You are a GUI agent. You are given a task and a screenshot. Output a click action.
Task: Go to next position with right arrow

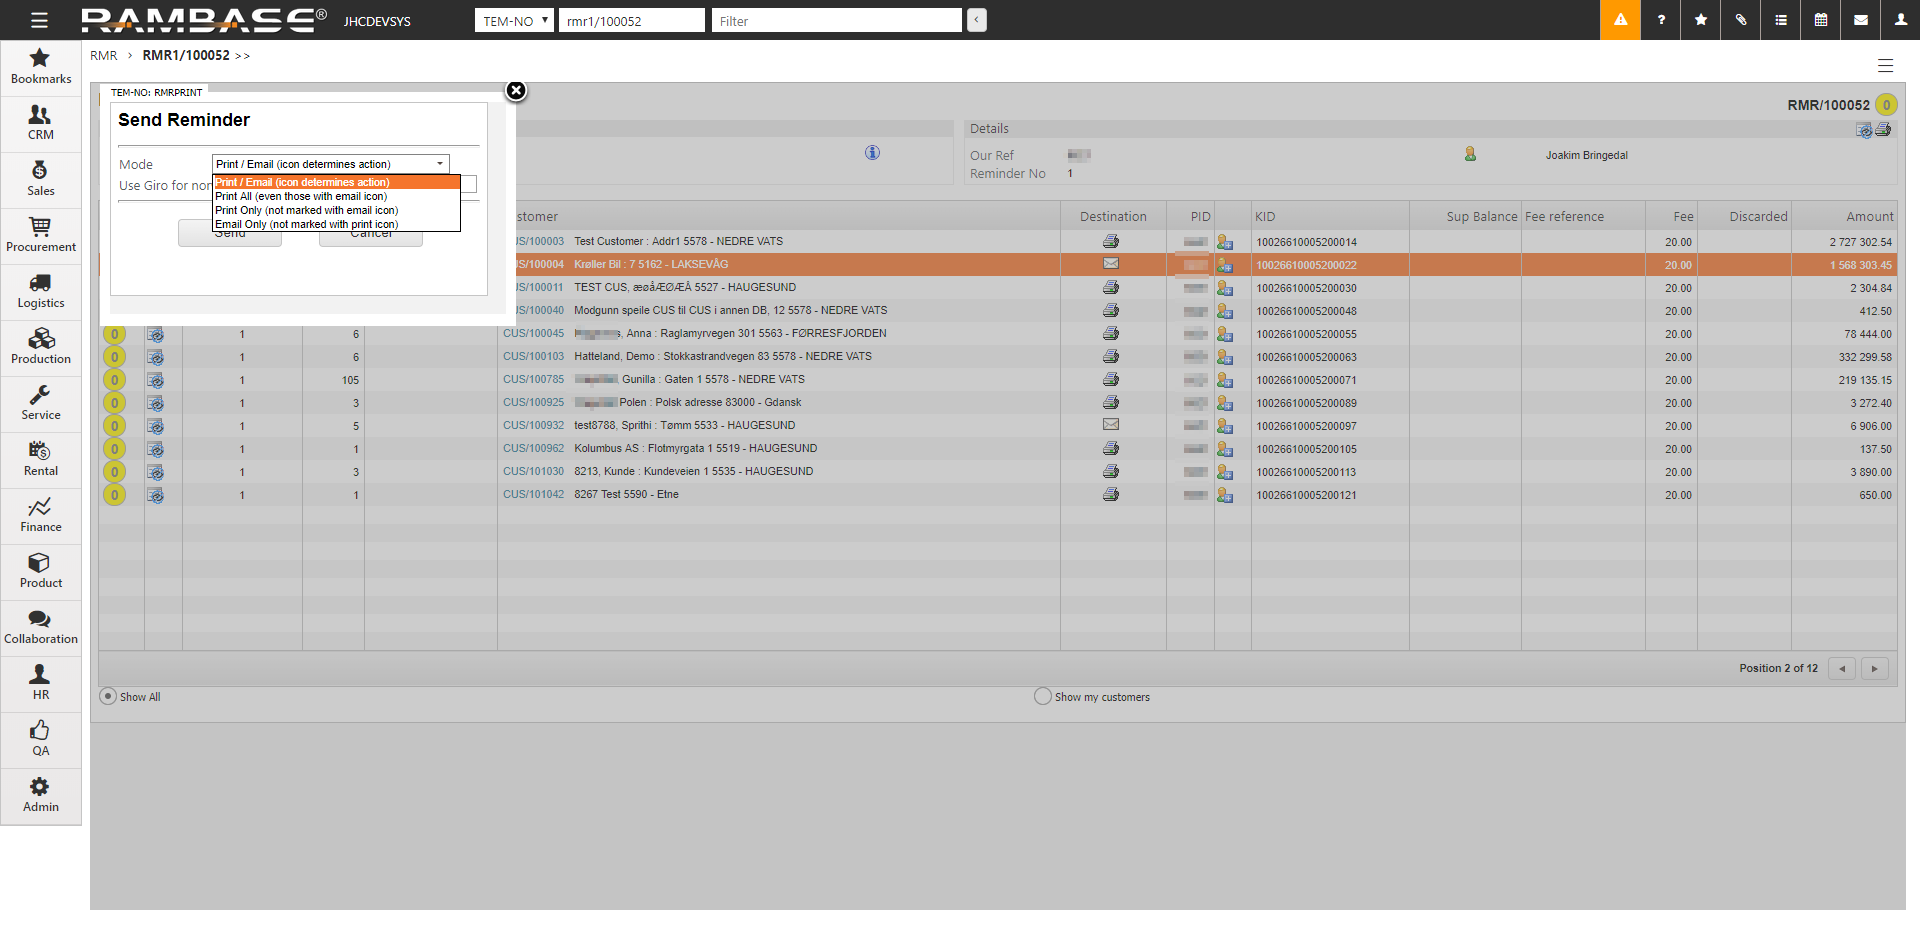1874,669
